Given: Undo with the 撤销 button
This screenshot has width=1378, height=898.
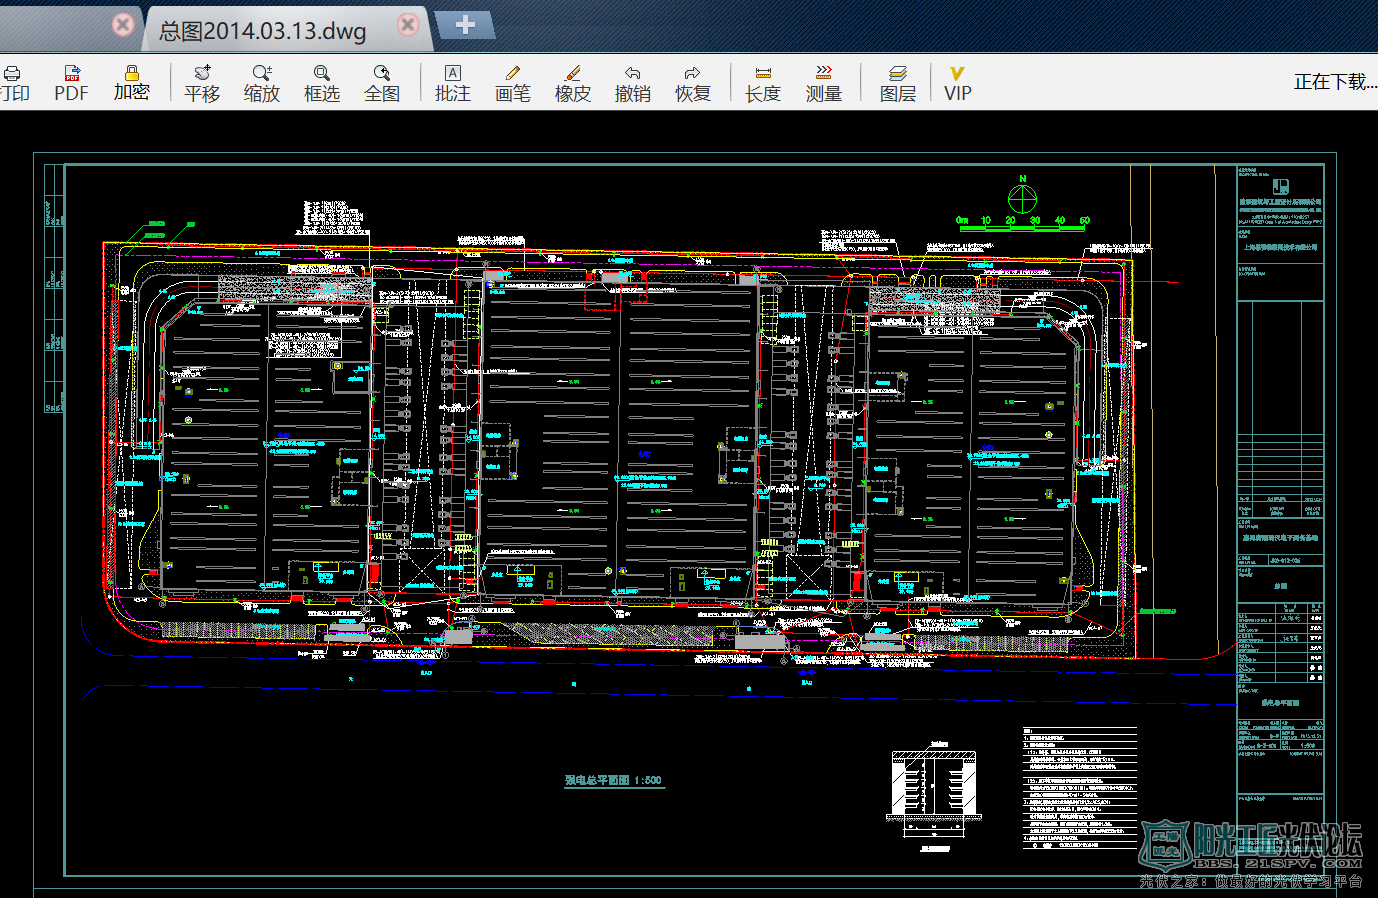Looking at the screenshot, I should [633, 83].
